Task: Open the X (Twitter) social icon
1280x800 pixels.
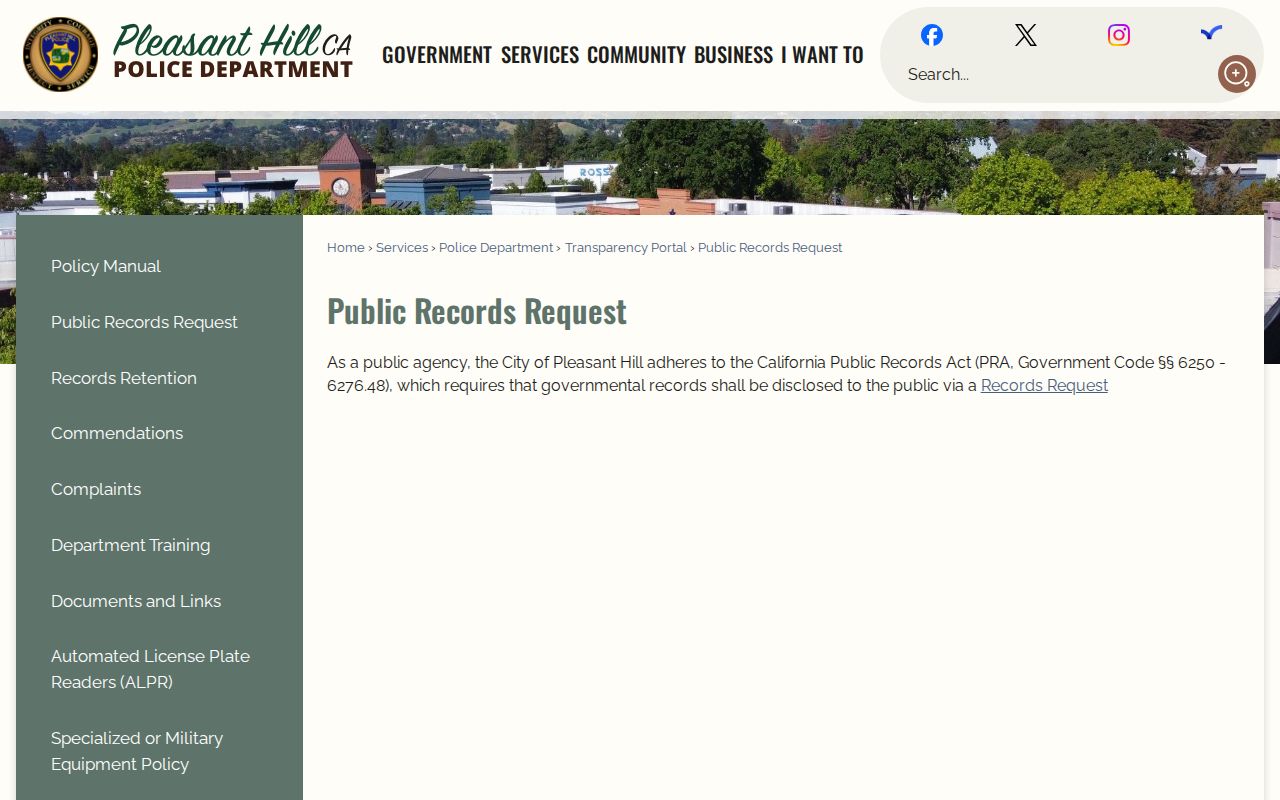Action: click(1026, 35)
